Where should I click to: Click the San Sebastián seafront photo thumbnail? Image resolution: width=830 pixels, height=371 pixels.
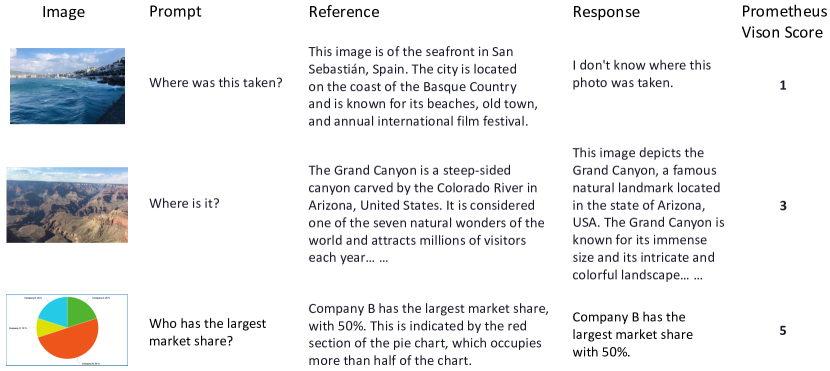pyautogui.click(x=67, y=86)
